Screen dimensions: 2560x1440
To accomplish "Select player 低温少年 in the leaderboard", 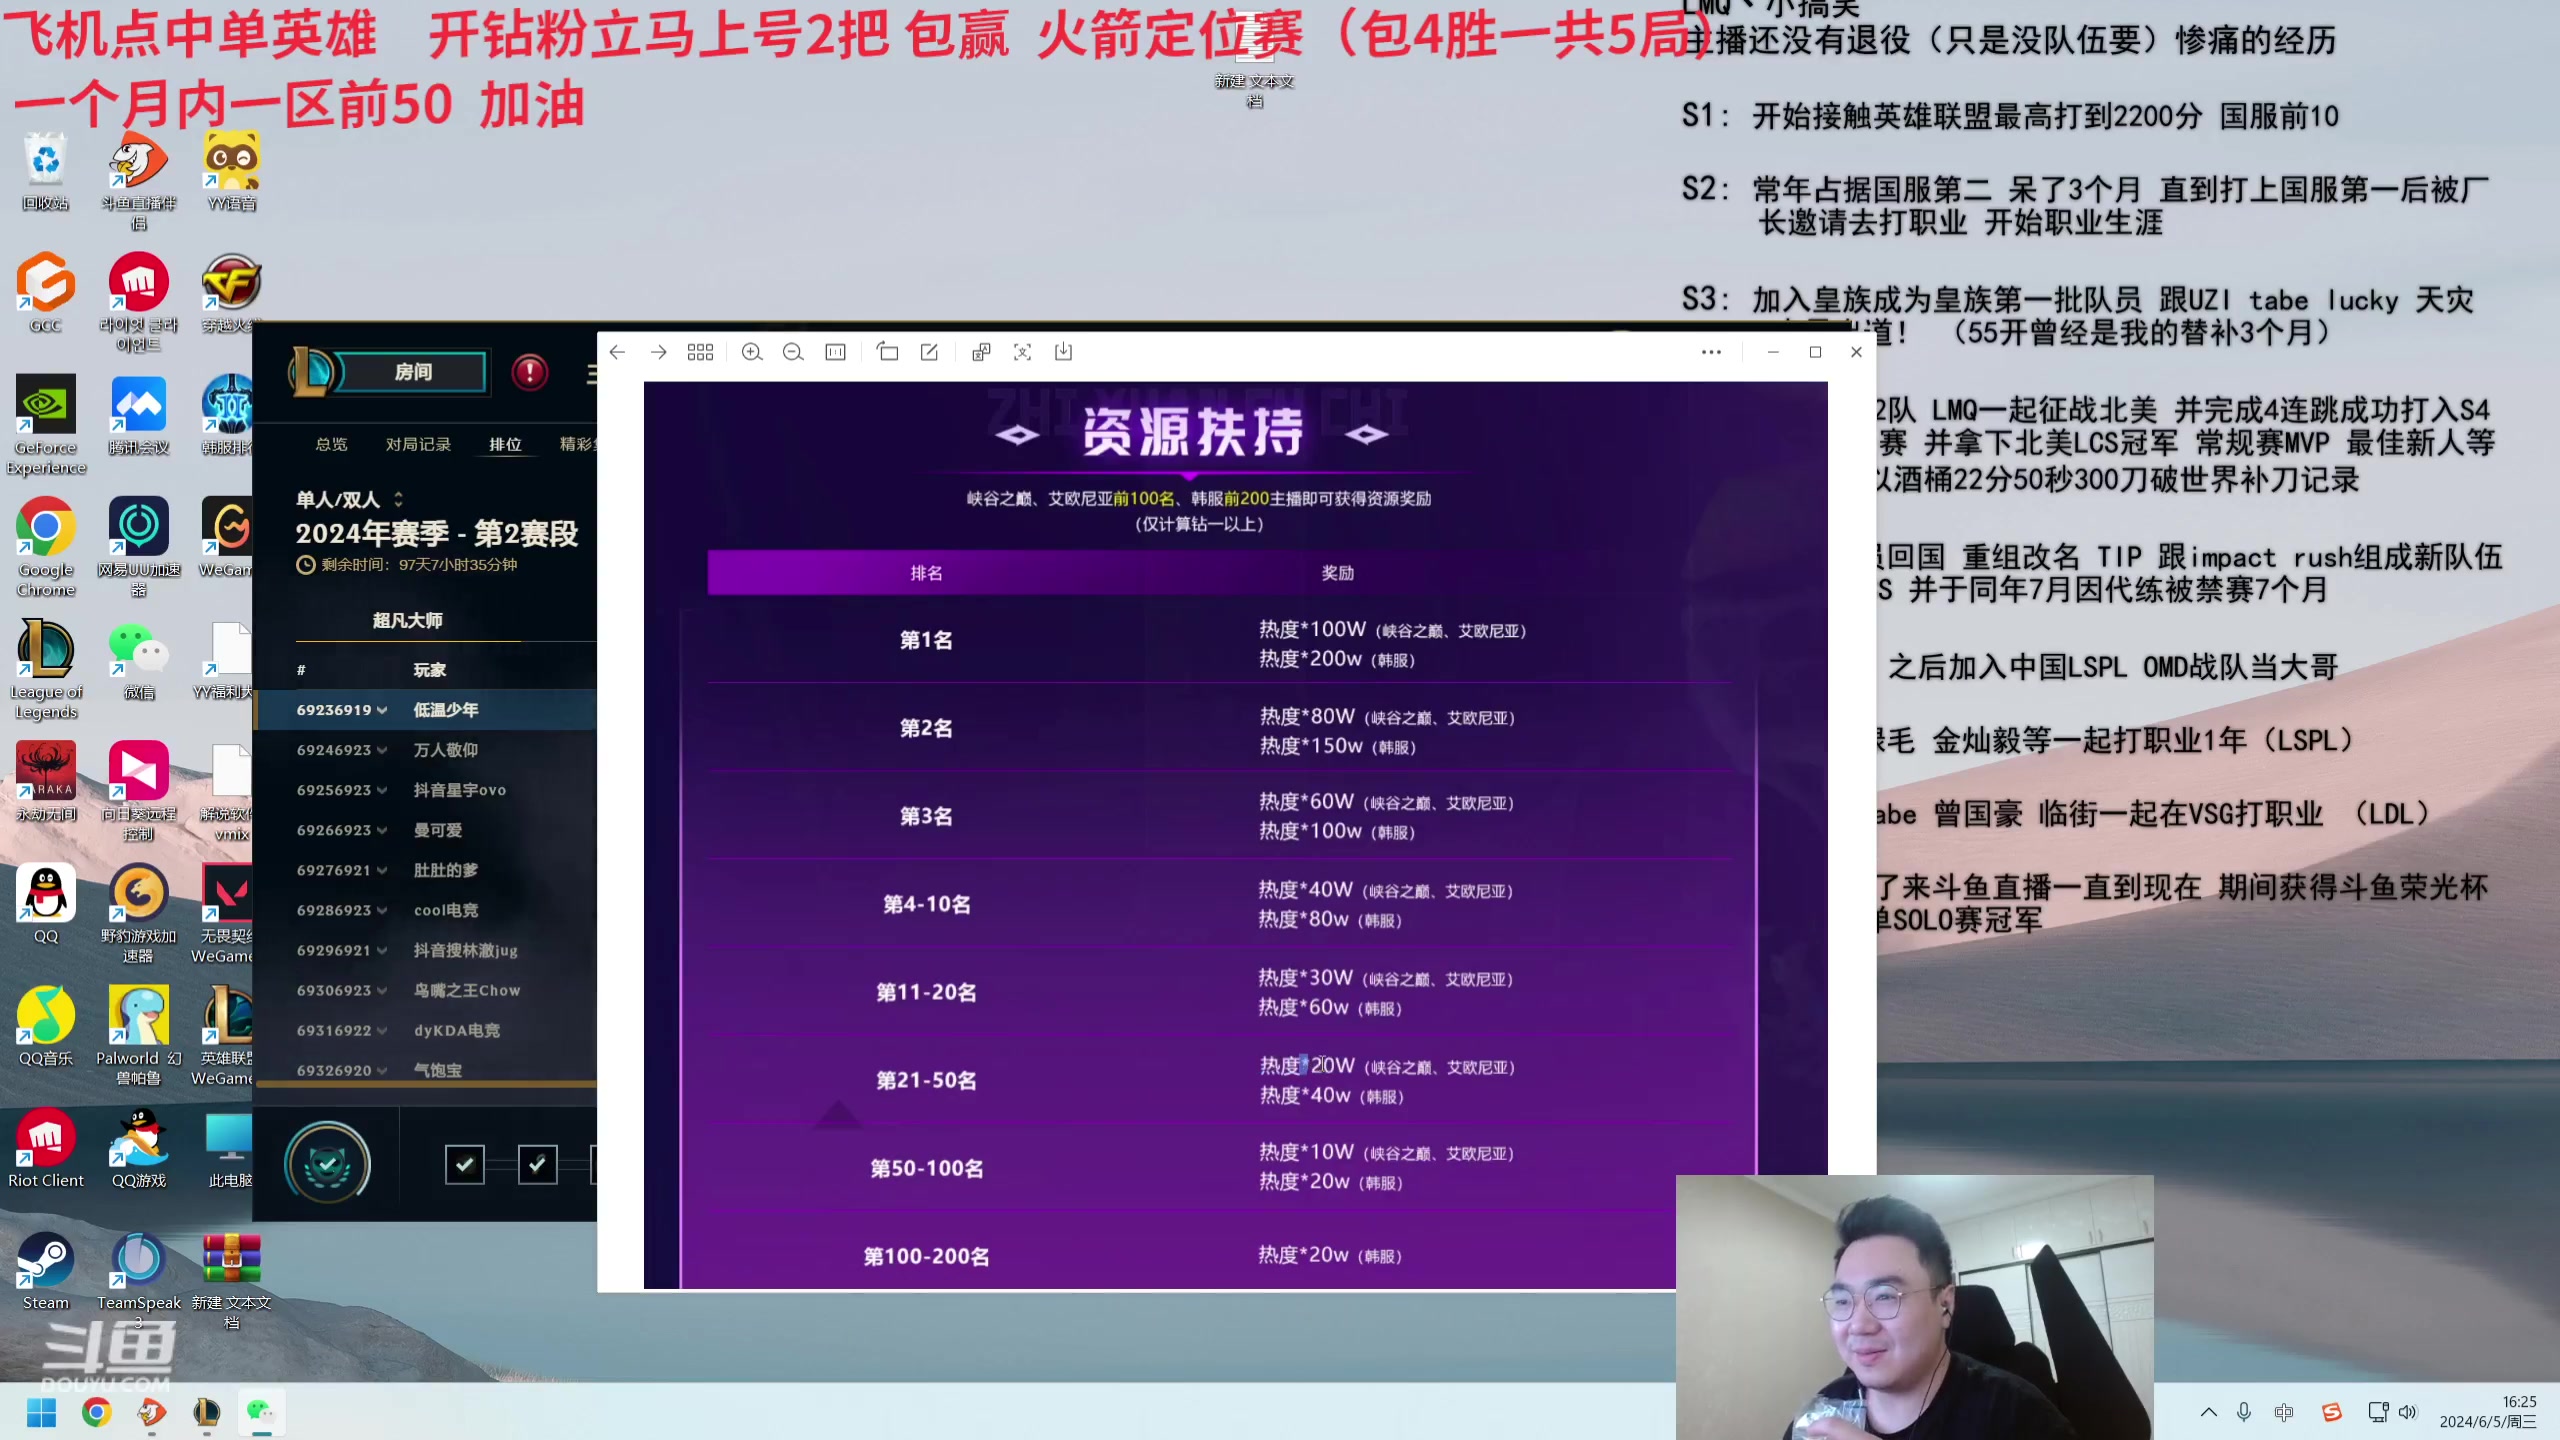I will pyautogui.click(x=446, y=710).
